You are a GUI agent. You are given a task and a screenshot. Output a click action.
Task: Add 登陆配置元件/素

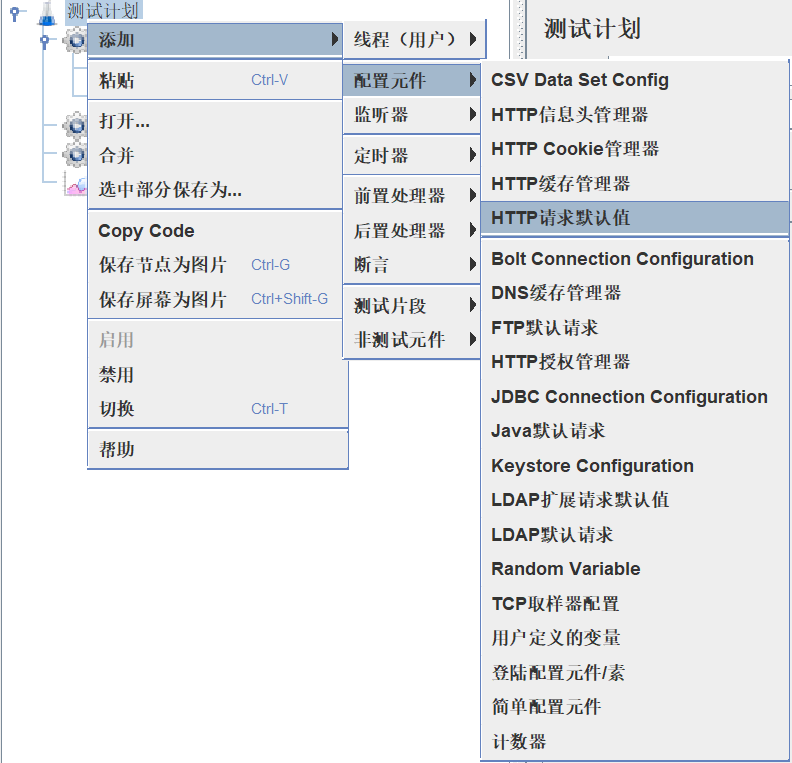coord(635,672)
